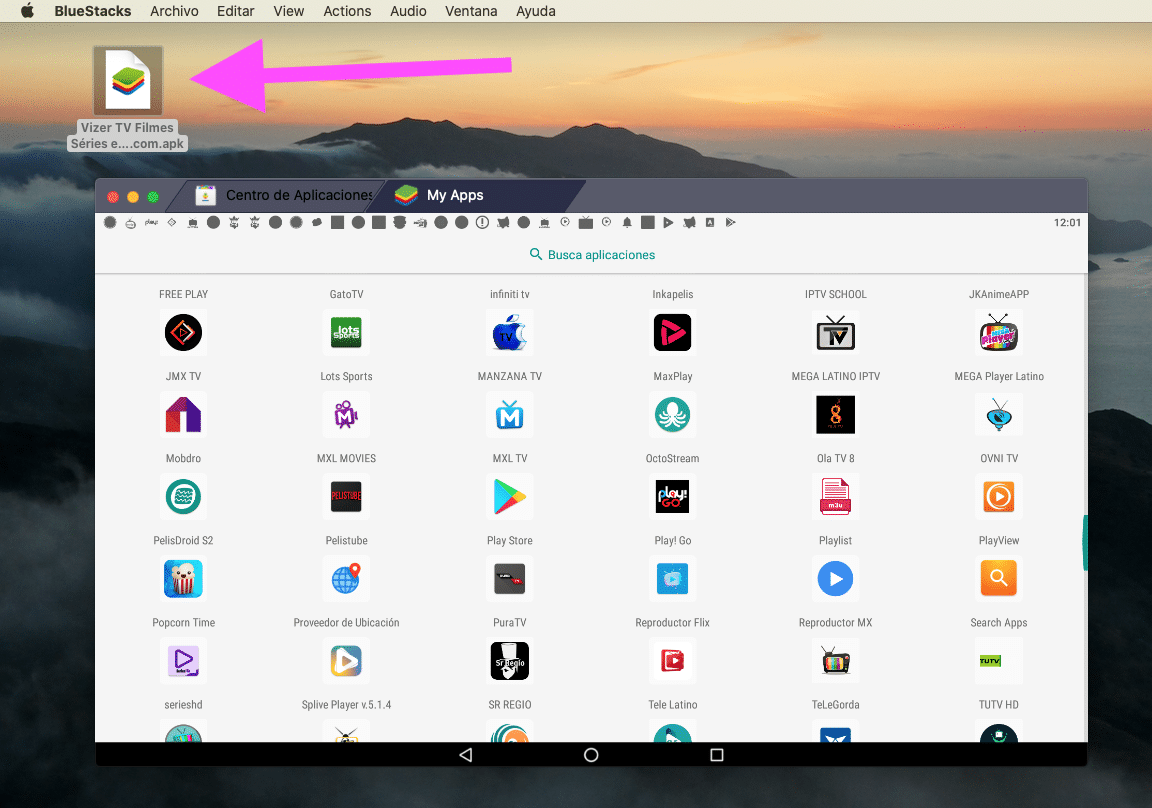
Task: Open the Playlist m3u app icon
Action: (x=835, y=497)
